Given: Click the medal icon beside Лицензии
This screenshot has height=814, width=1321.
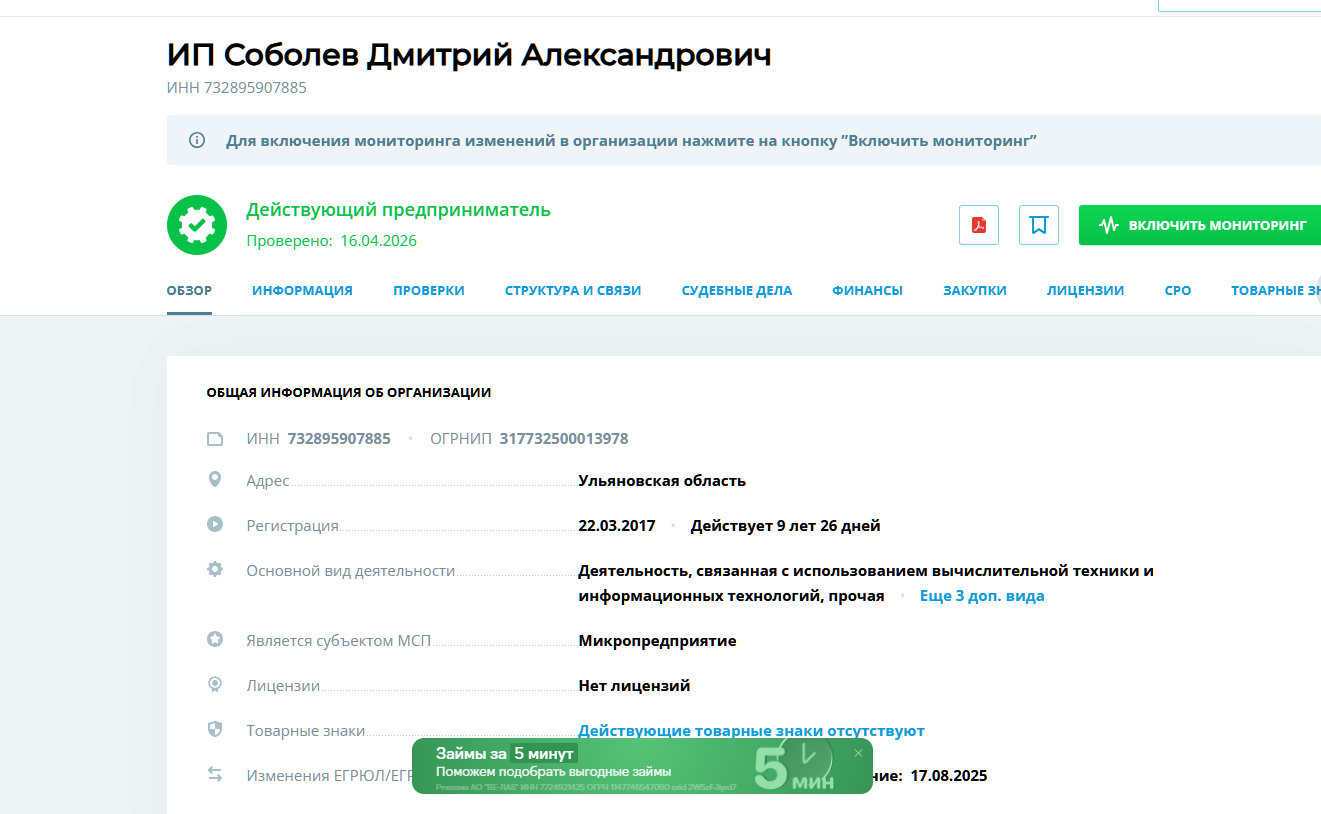Looking at the screenshot, I should (x=214, y=685).
